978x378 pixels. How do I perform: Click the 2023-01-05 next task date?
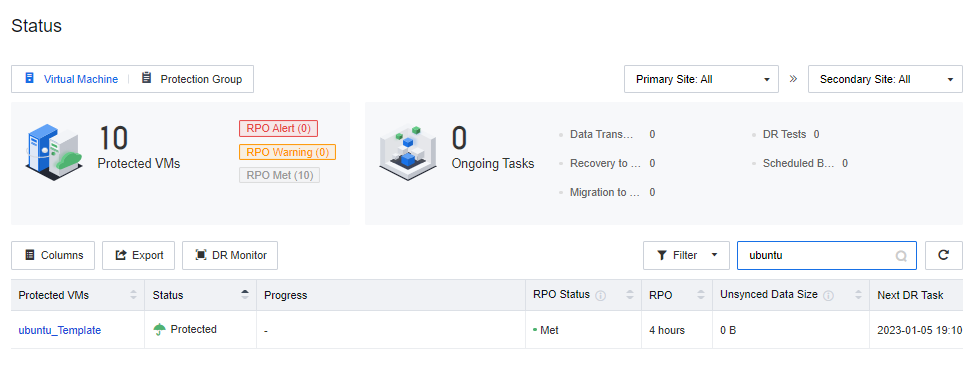tap(920, 330)
